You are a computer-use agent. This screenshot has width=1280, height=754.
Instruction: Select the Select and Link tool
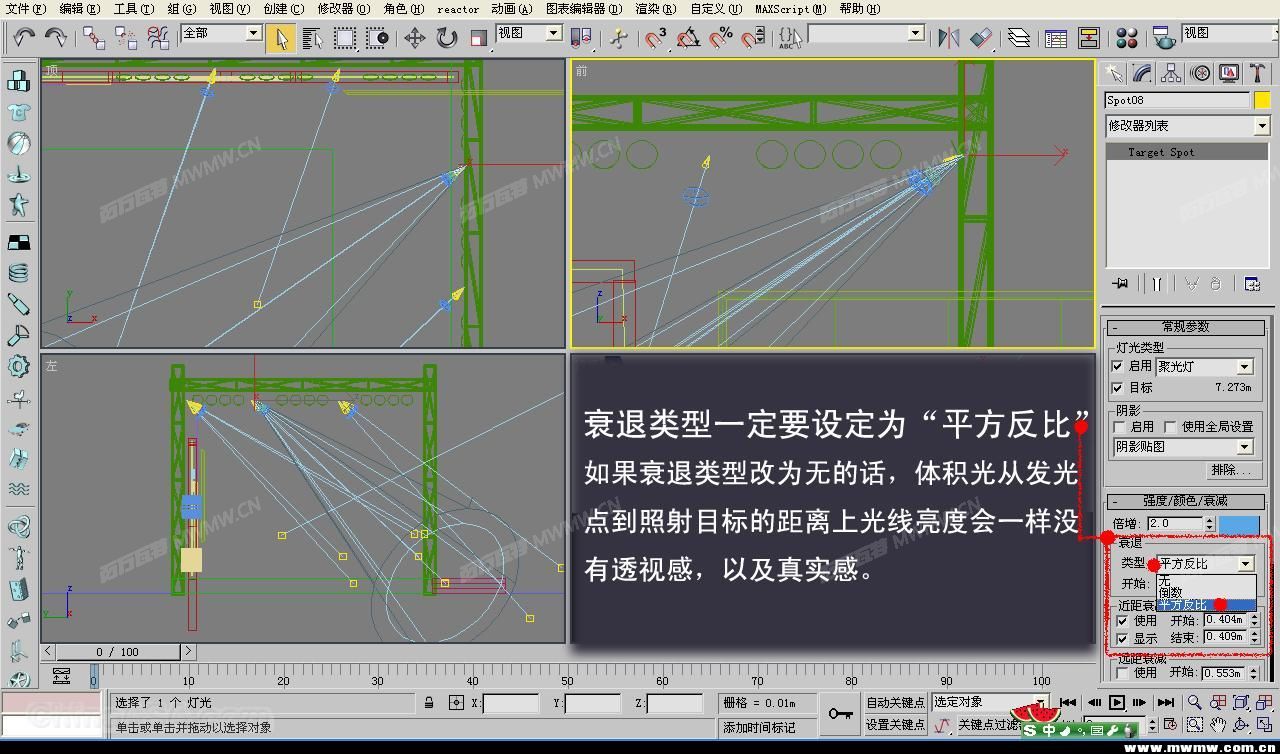(x=94, y=37)
